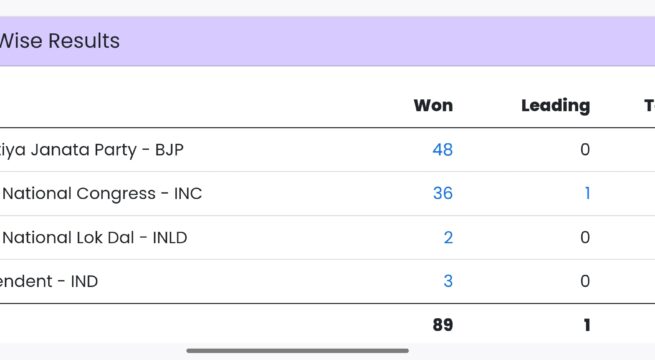Select the Independent - IND row label
The height and width of the screenshot is (360, 655).
click(49, 281)
